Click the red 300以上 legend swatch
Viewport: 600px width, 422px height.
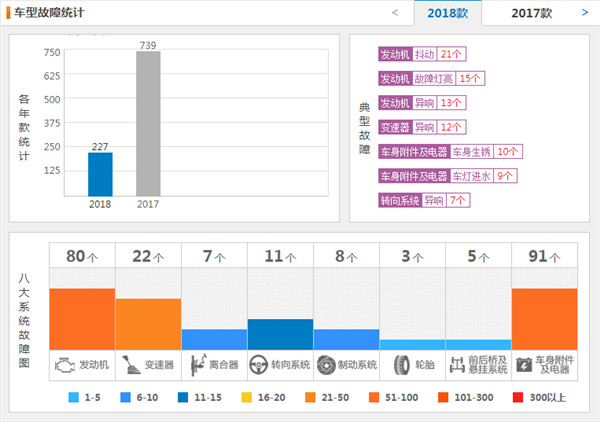point(518,397)
